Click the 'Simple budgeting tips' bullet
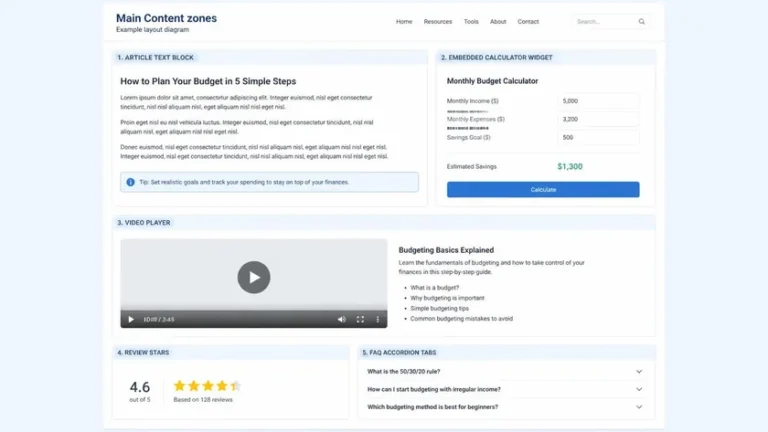The image size is (768, 432). pyautogui.click(x=439, y=309)
